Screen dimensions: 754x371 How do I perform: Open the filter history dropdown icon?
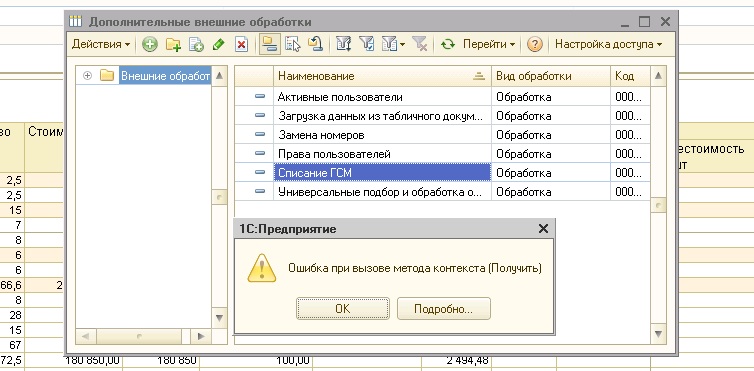click(x=393, y=45)
